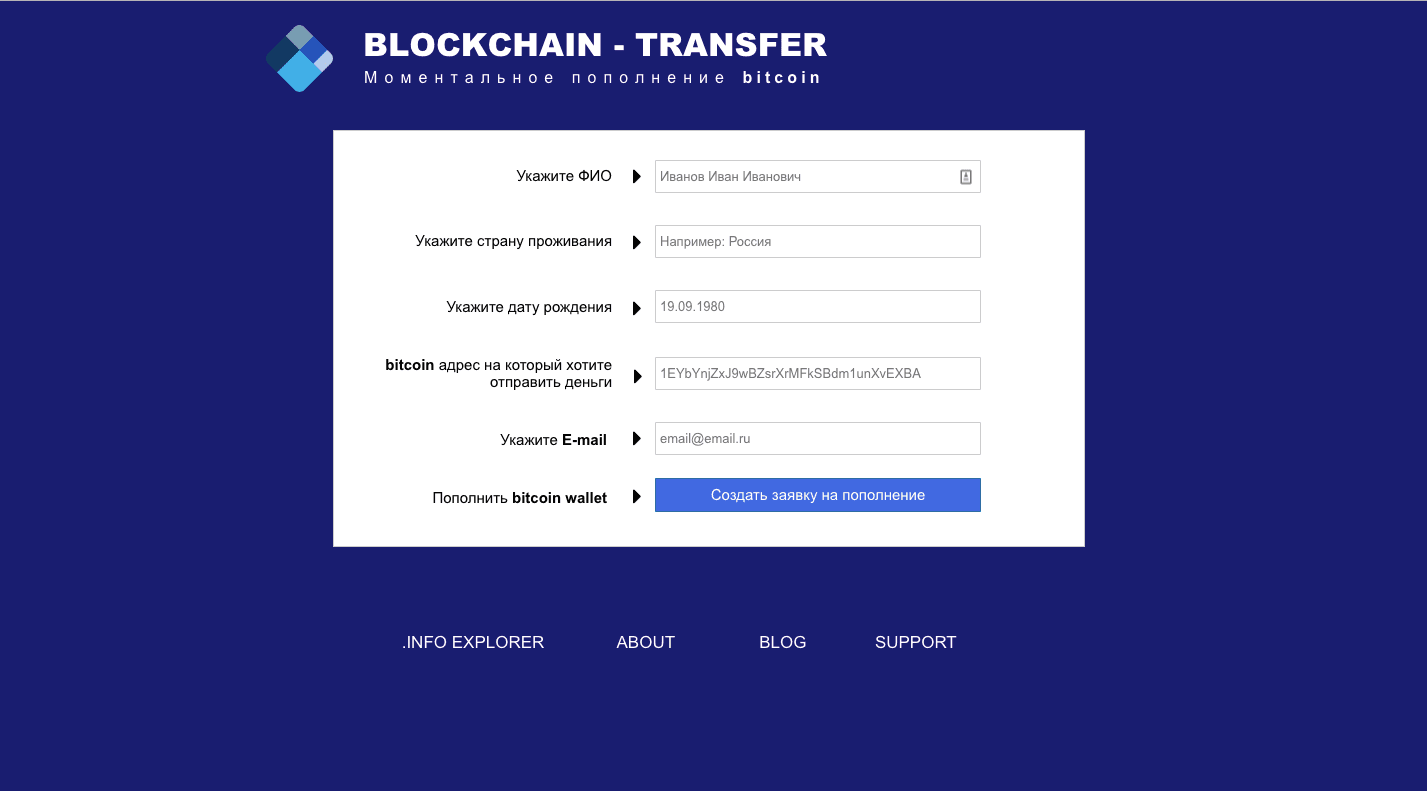The image size is (1427, 791).
Task: Open the ABOUT page link
Action: click(645, 642)
